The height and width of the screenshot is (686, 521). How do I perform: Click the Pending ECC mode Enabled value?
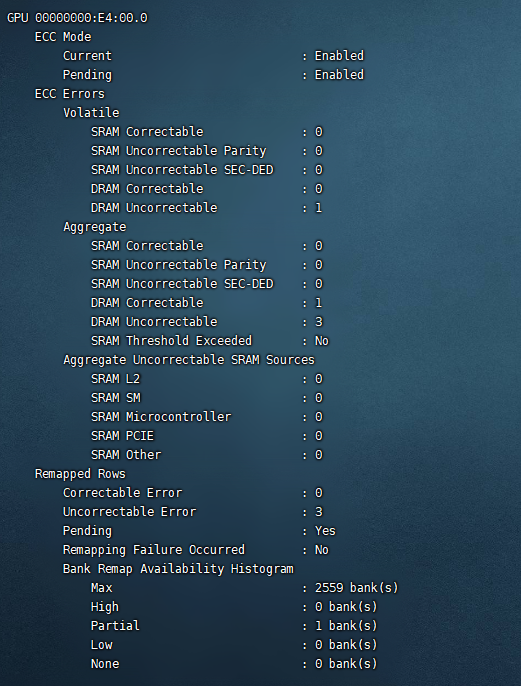(x=339, y=75)
